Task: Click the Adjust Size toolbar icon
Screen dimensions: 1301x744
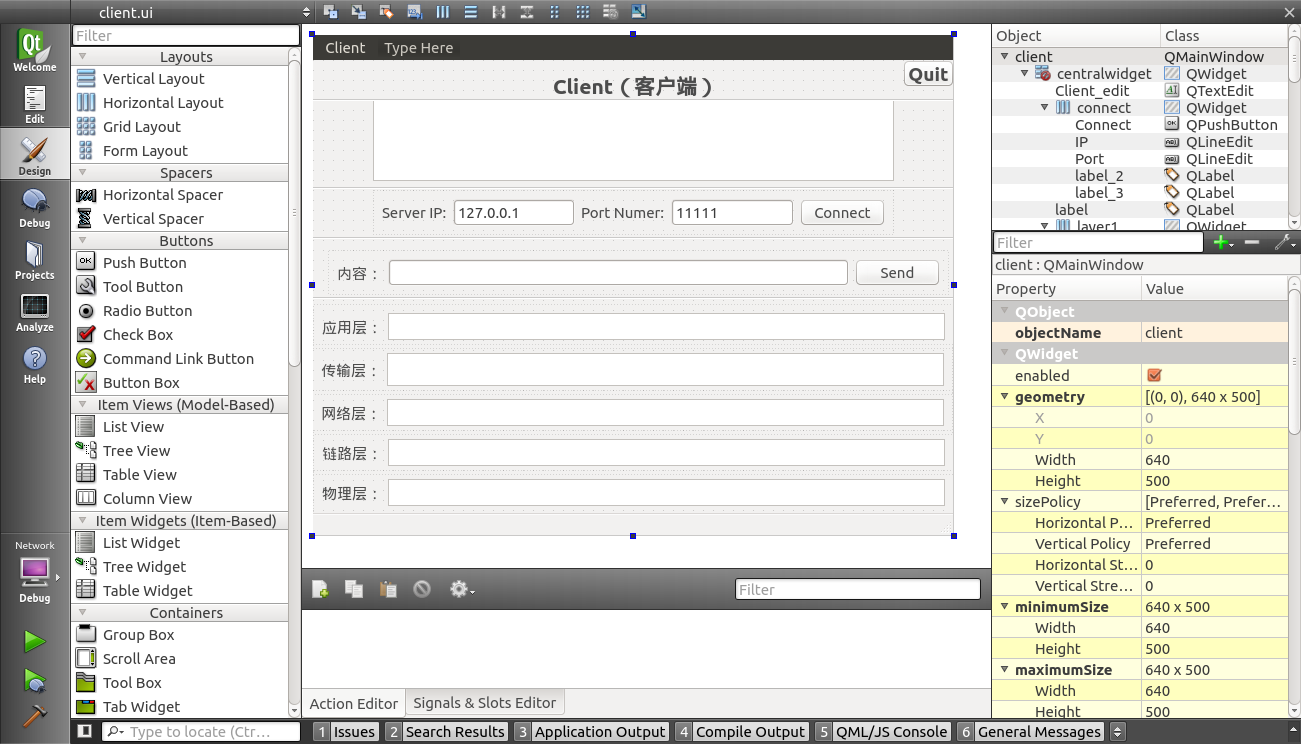Action: [x=638, y=11]
